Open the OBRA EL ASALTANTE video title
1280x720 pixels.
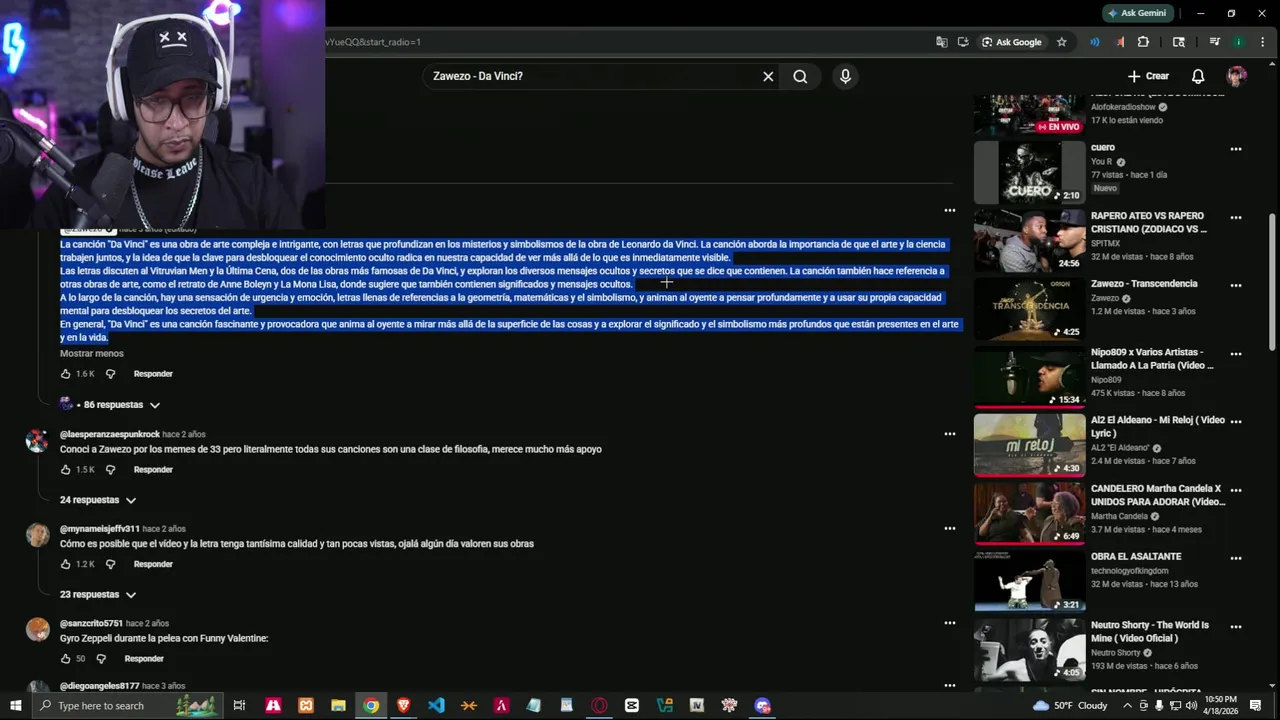(1136, 556)
